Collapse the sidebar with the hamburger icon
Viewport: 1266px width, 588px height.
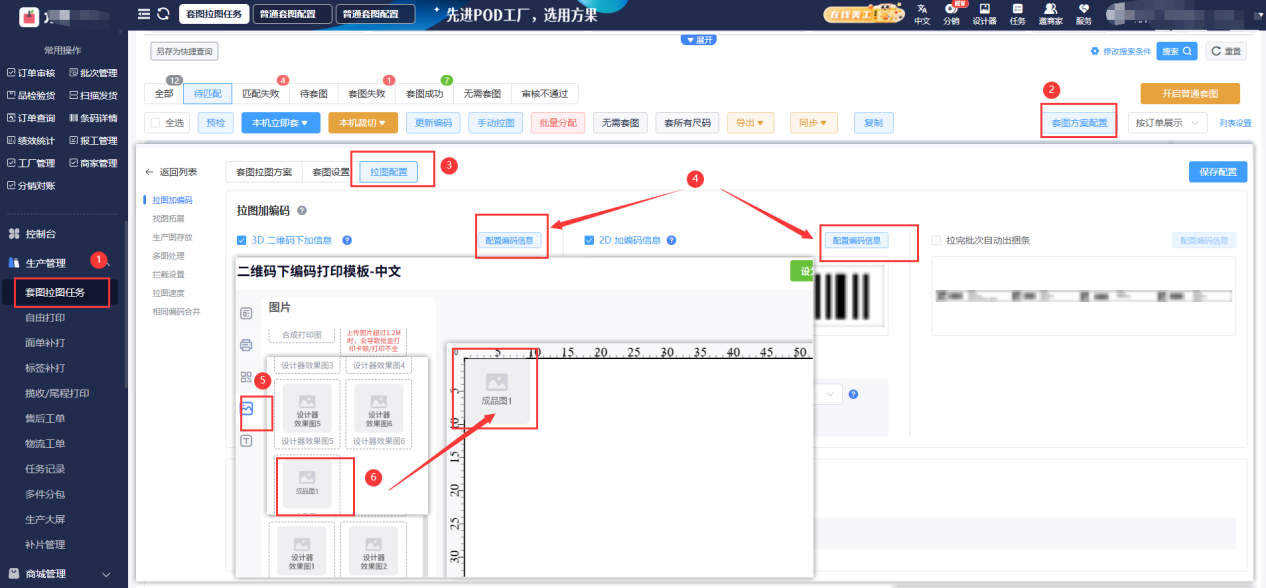pos(144,14)
